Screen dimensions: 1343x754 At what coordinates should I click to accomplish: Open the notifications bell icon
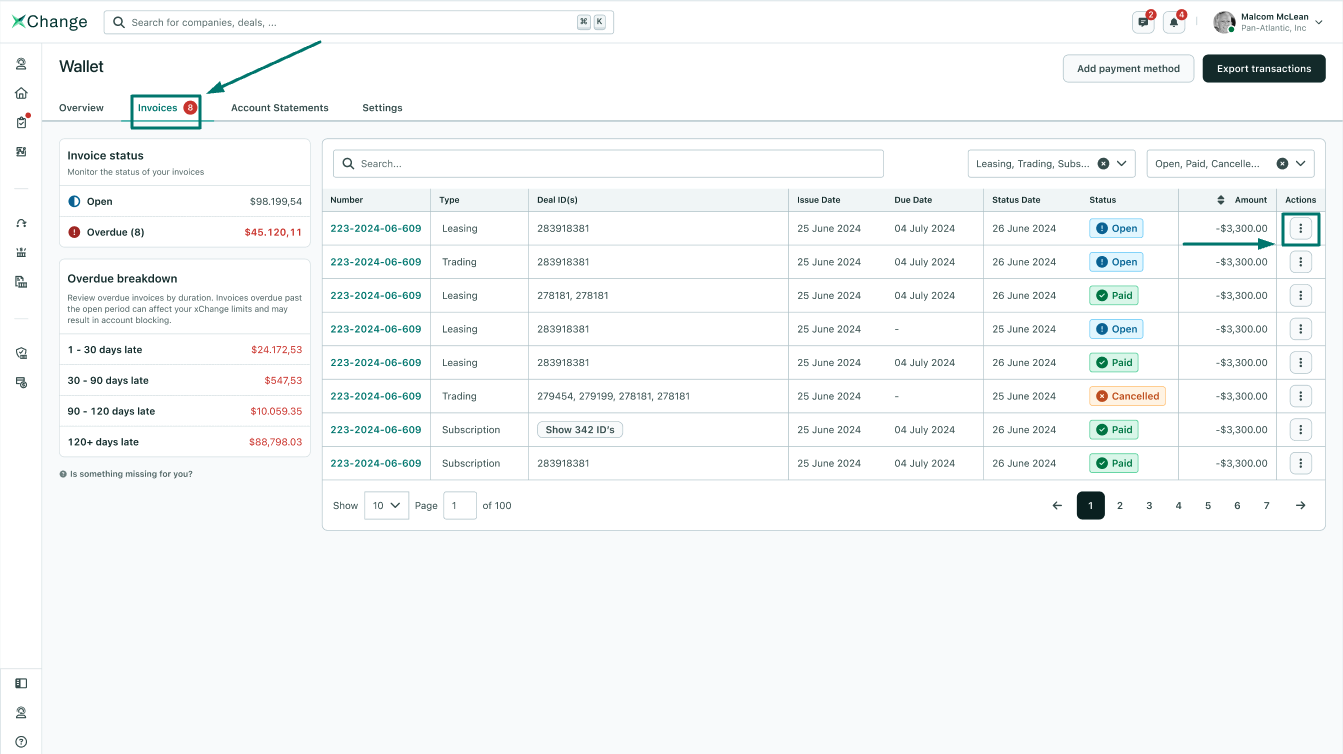pyautogui.click(x=1174, y=22)
